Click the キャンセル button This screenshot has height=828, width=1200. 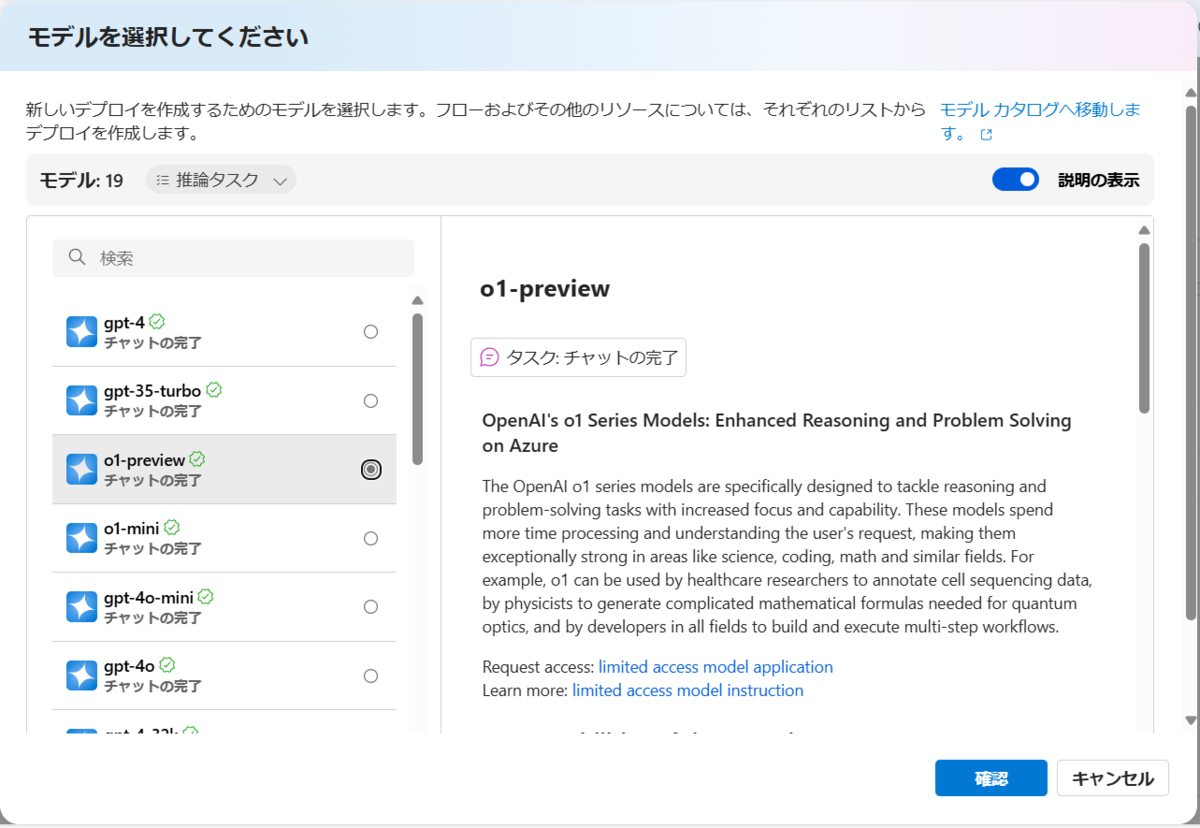point(1113,779)
